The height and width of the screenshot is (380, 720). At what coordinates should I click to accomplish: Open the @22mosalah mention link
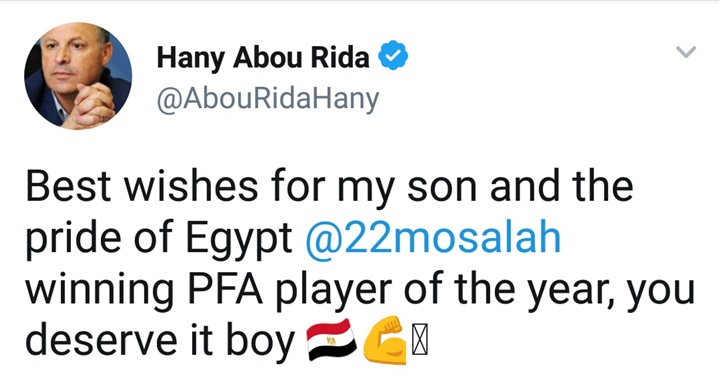point(433,238)
